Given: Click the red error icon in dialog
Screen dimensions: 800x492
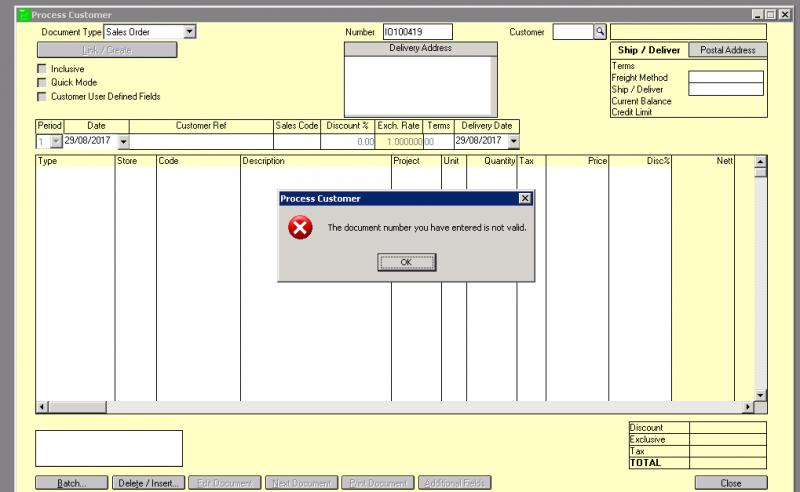Looking at the screenshot, I should click(298, 228).
